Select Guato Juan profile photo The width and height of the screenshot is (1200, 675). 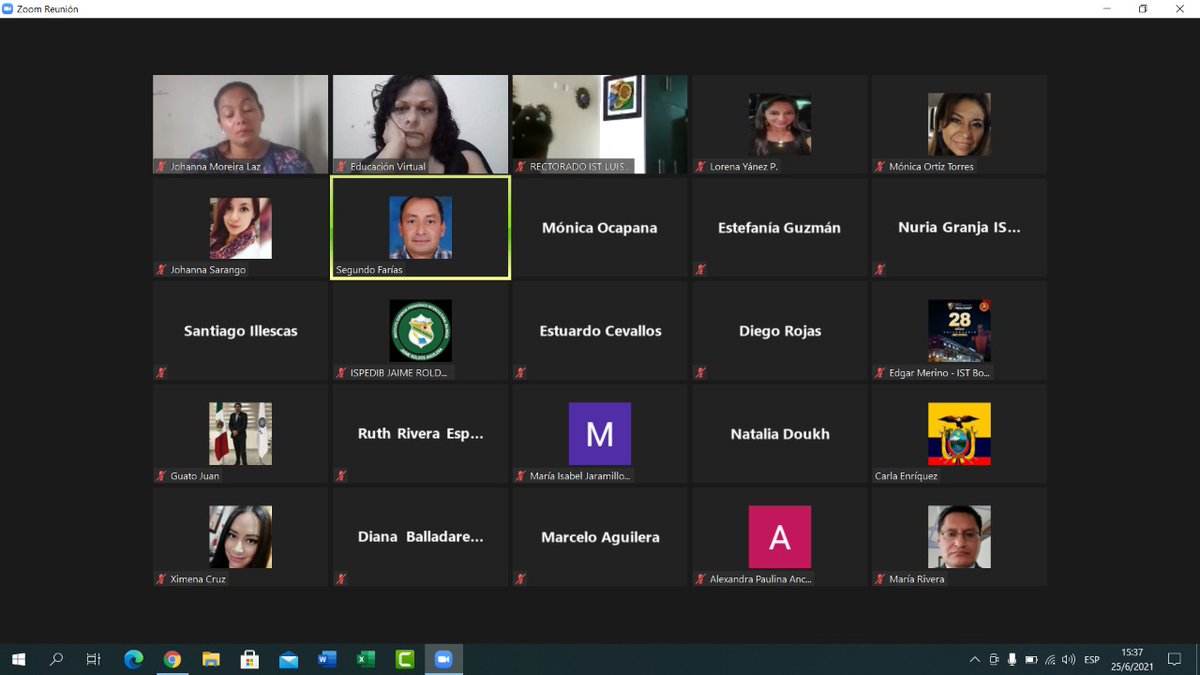tap(240, 434)
